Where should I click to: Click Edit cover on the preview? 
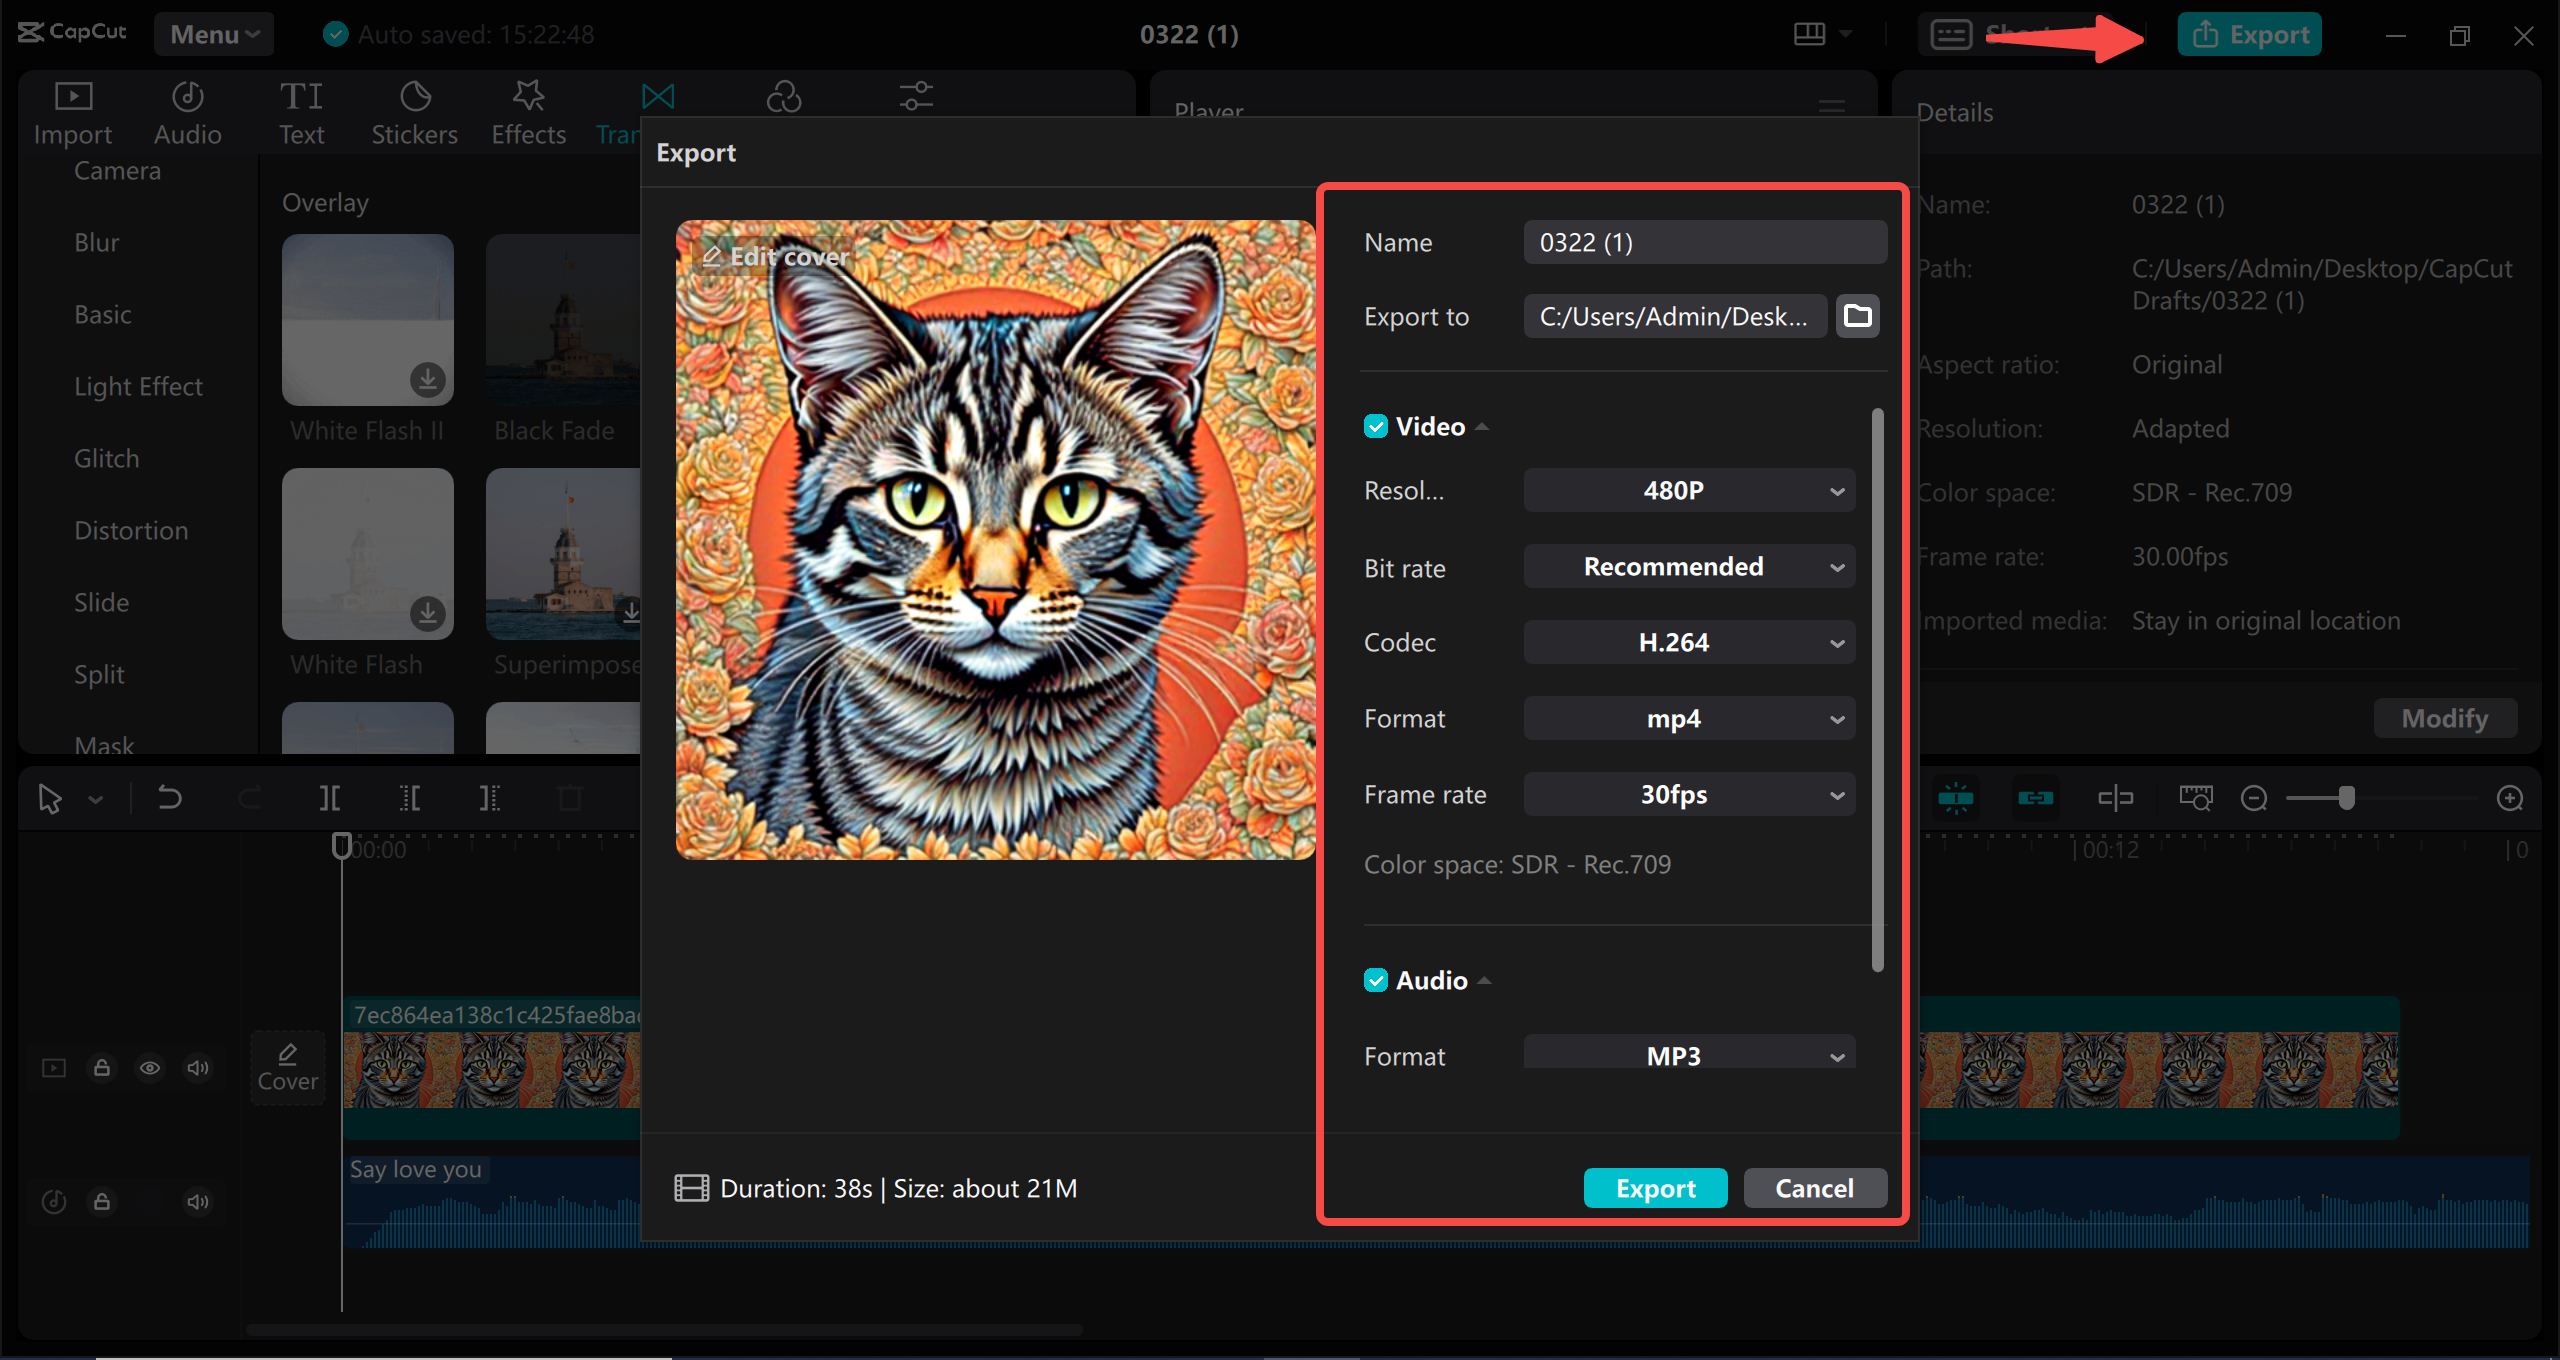775,256
